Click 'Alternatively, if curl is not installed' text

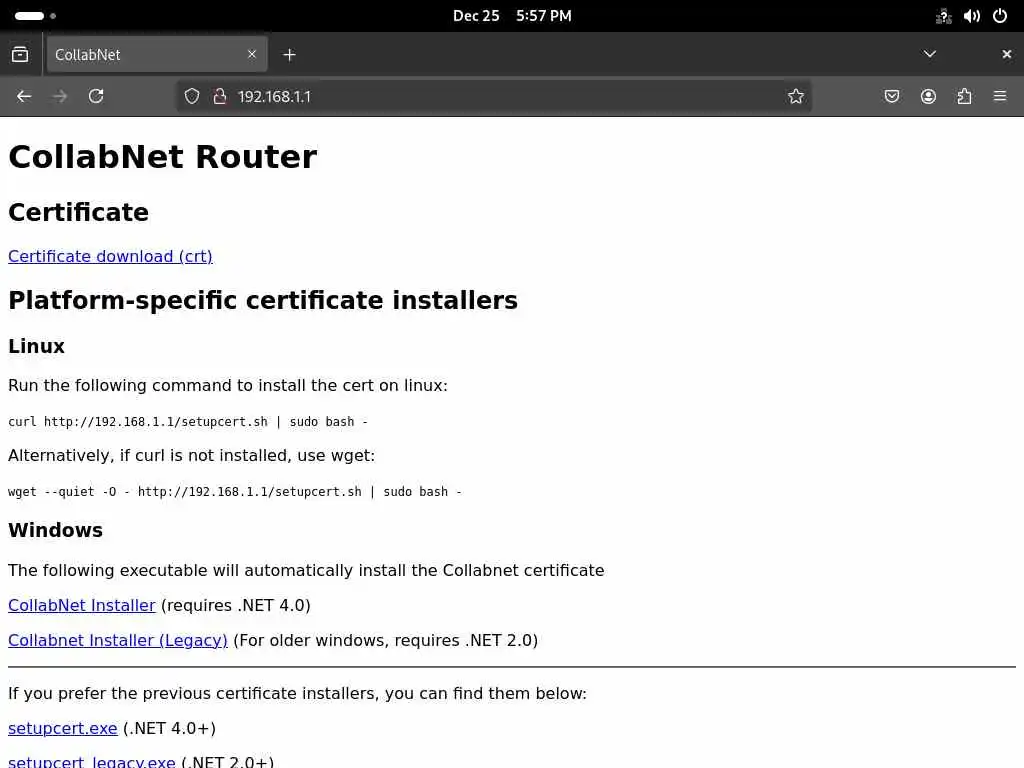coord(191,455)
